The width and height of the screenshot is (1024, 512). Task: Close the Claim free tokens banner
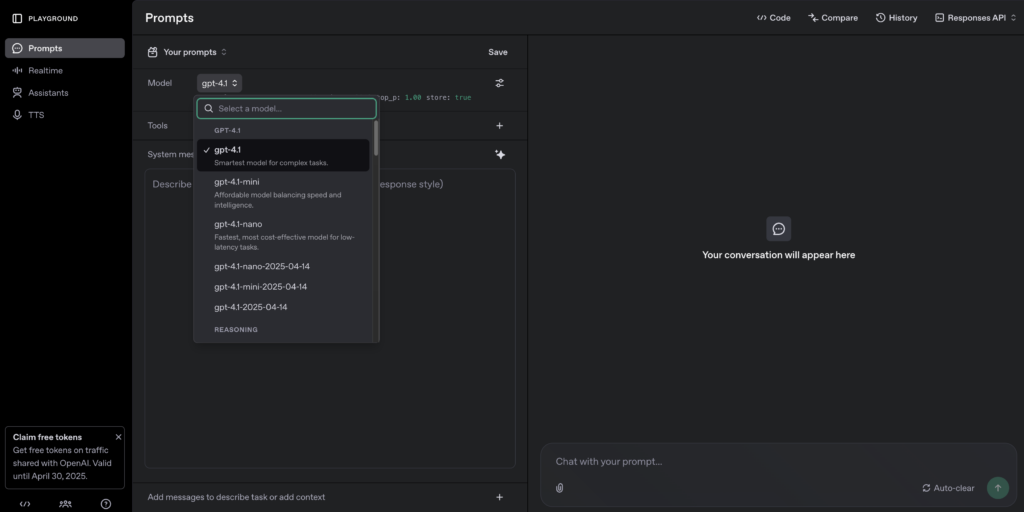[118, 437]
